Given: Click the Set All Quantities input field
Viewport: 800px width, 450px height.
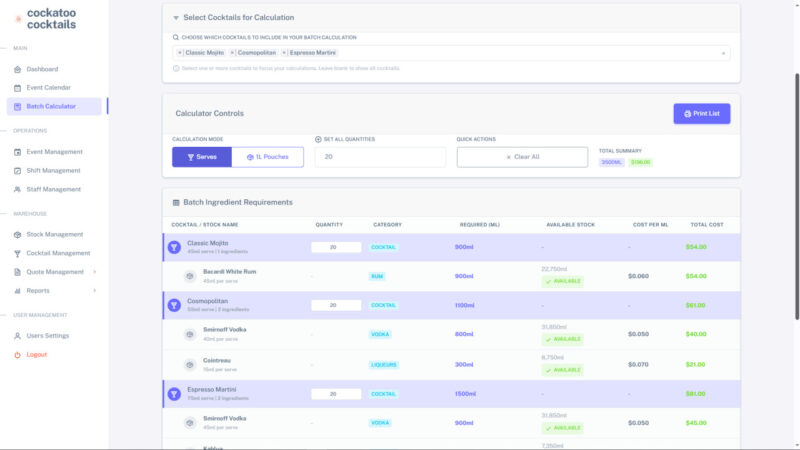Looking at the screenshot, I should click(x=380, y=157).
